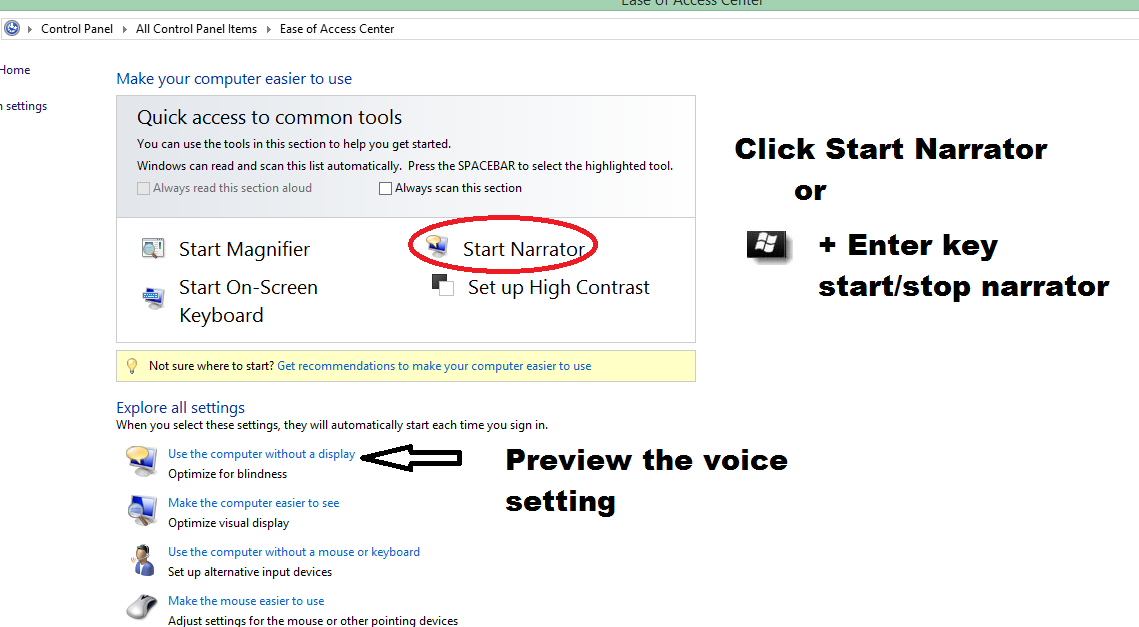This screenshot has width=1139, height=627.
Task: Expand arrow after All Control Panel Items
Action: point(269,29)
